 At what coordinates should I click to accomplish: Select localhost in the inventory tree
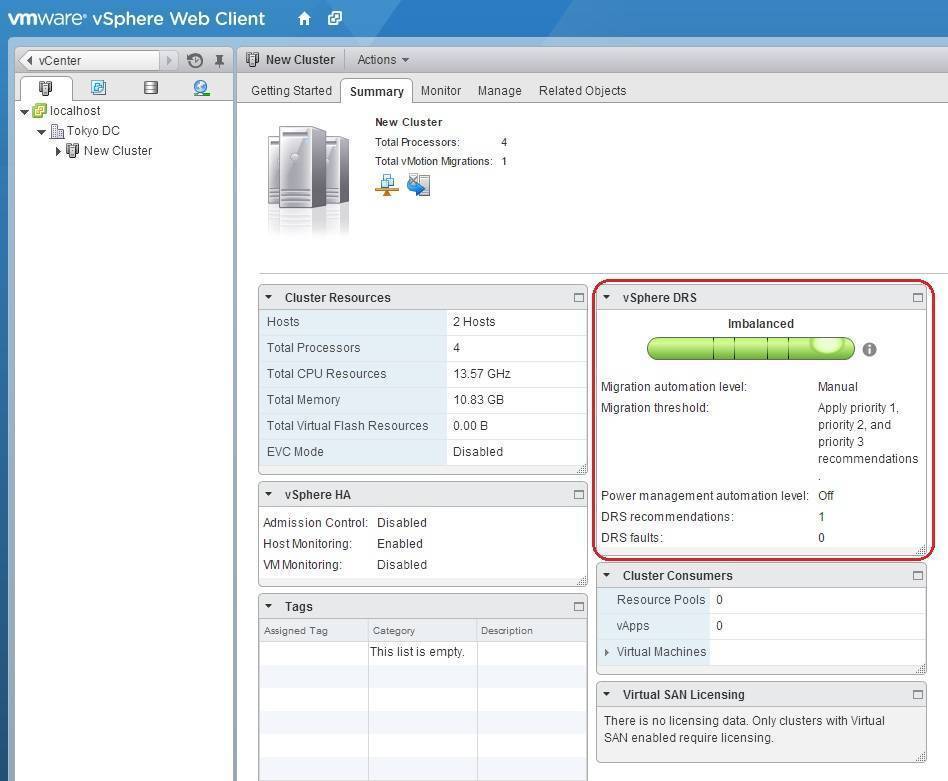point(75,111)
